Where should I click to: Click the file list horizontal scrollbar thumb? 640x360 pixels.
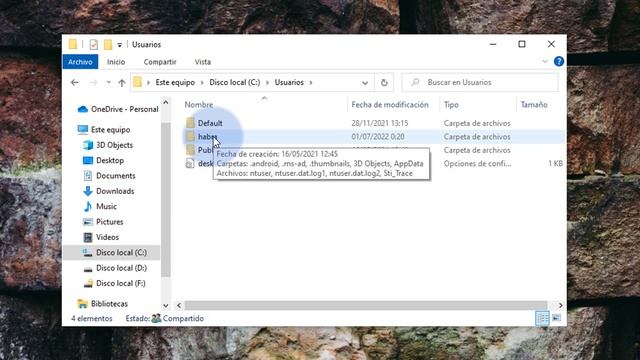pos(366,305)
